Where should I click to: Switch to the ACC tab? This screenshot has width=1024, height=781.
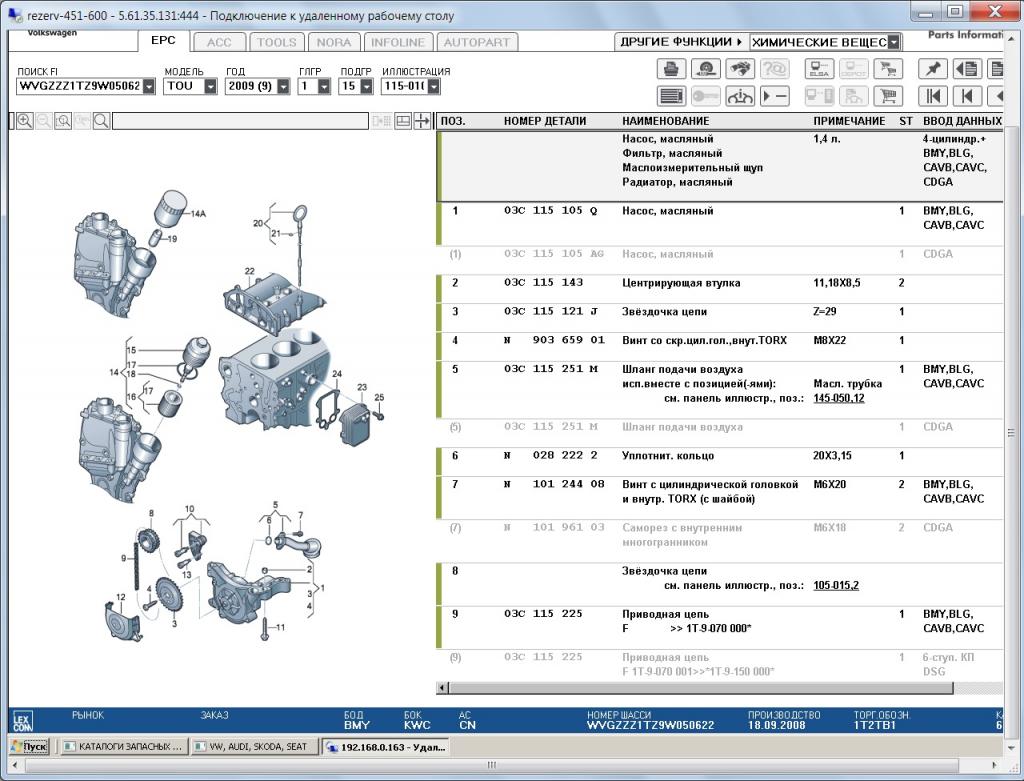tap(219, 42)
